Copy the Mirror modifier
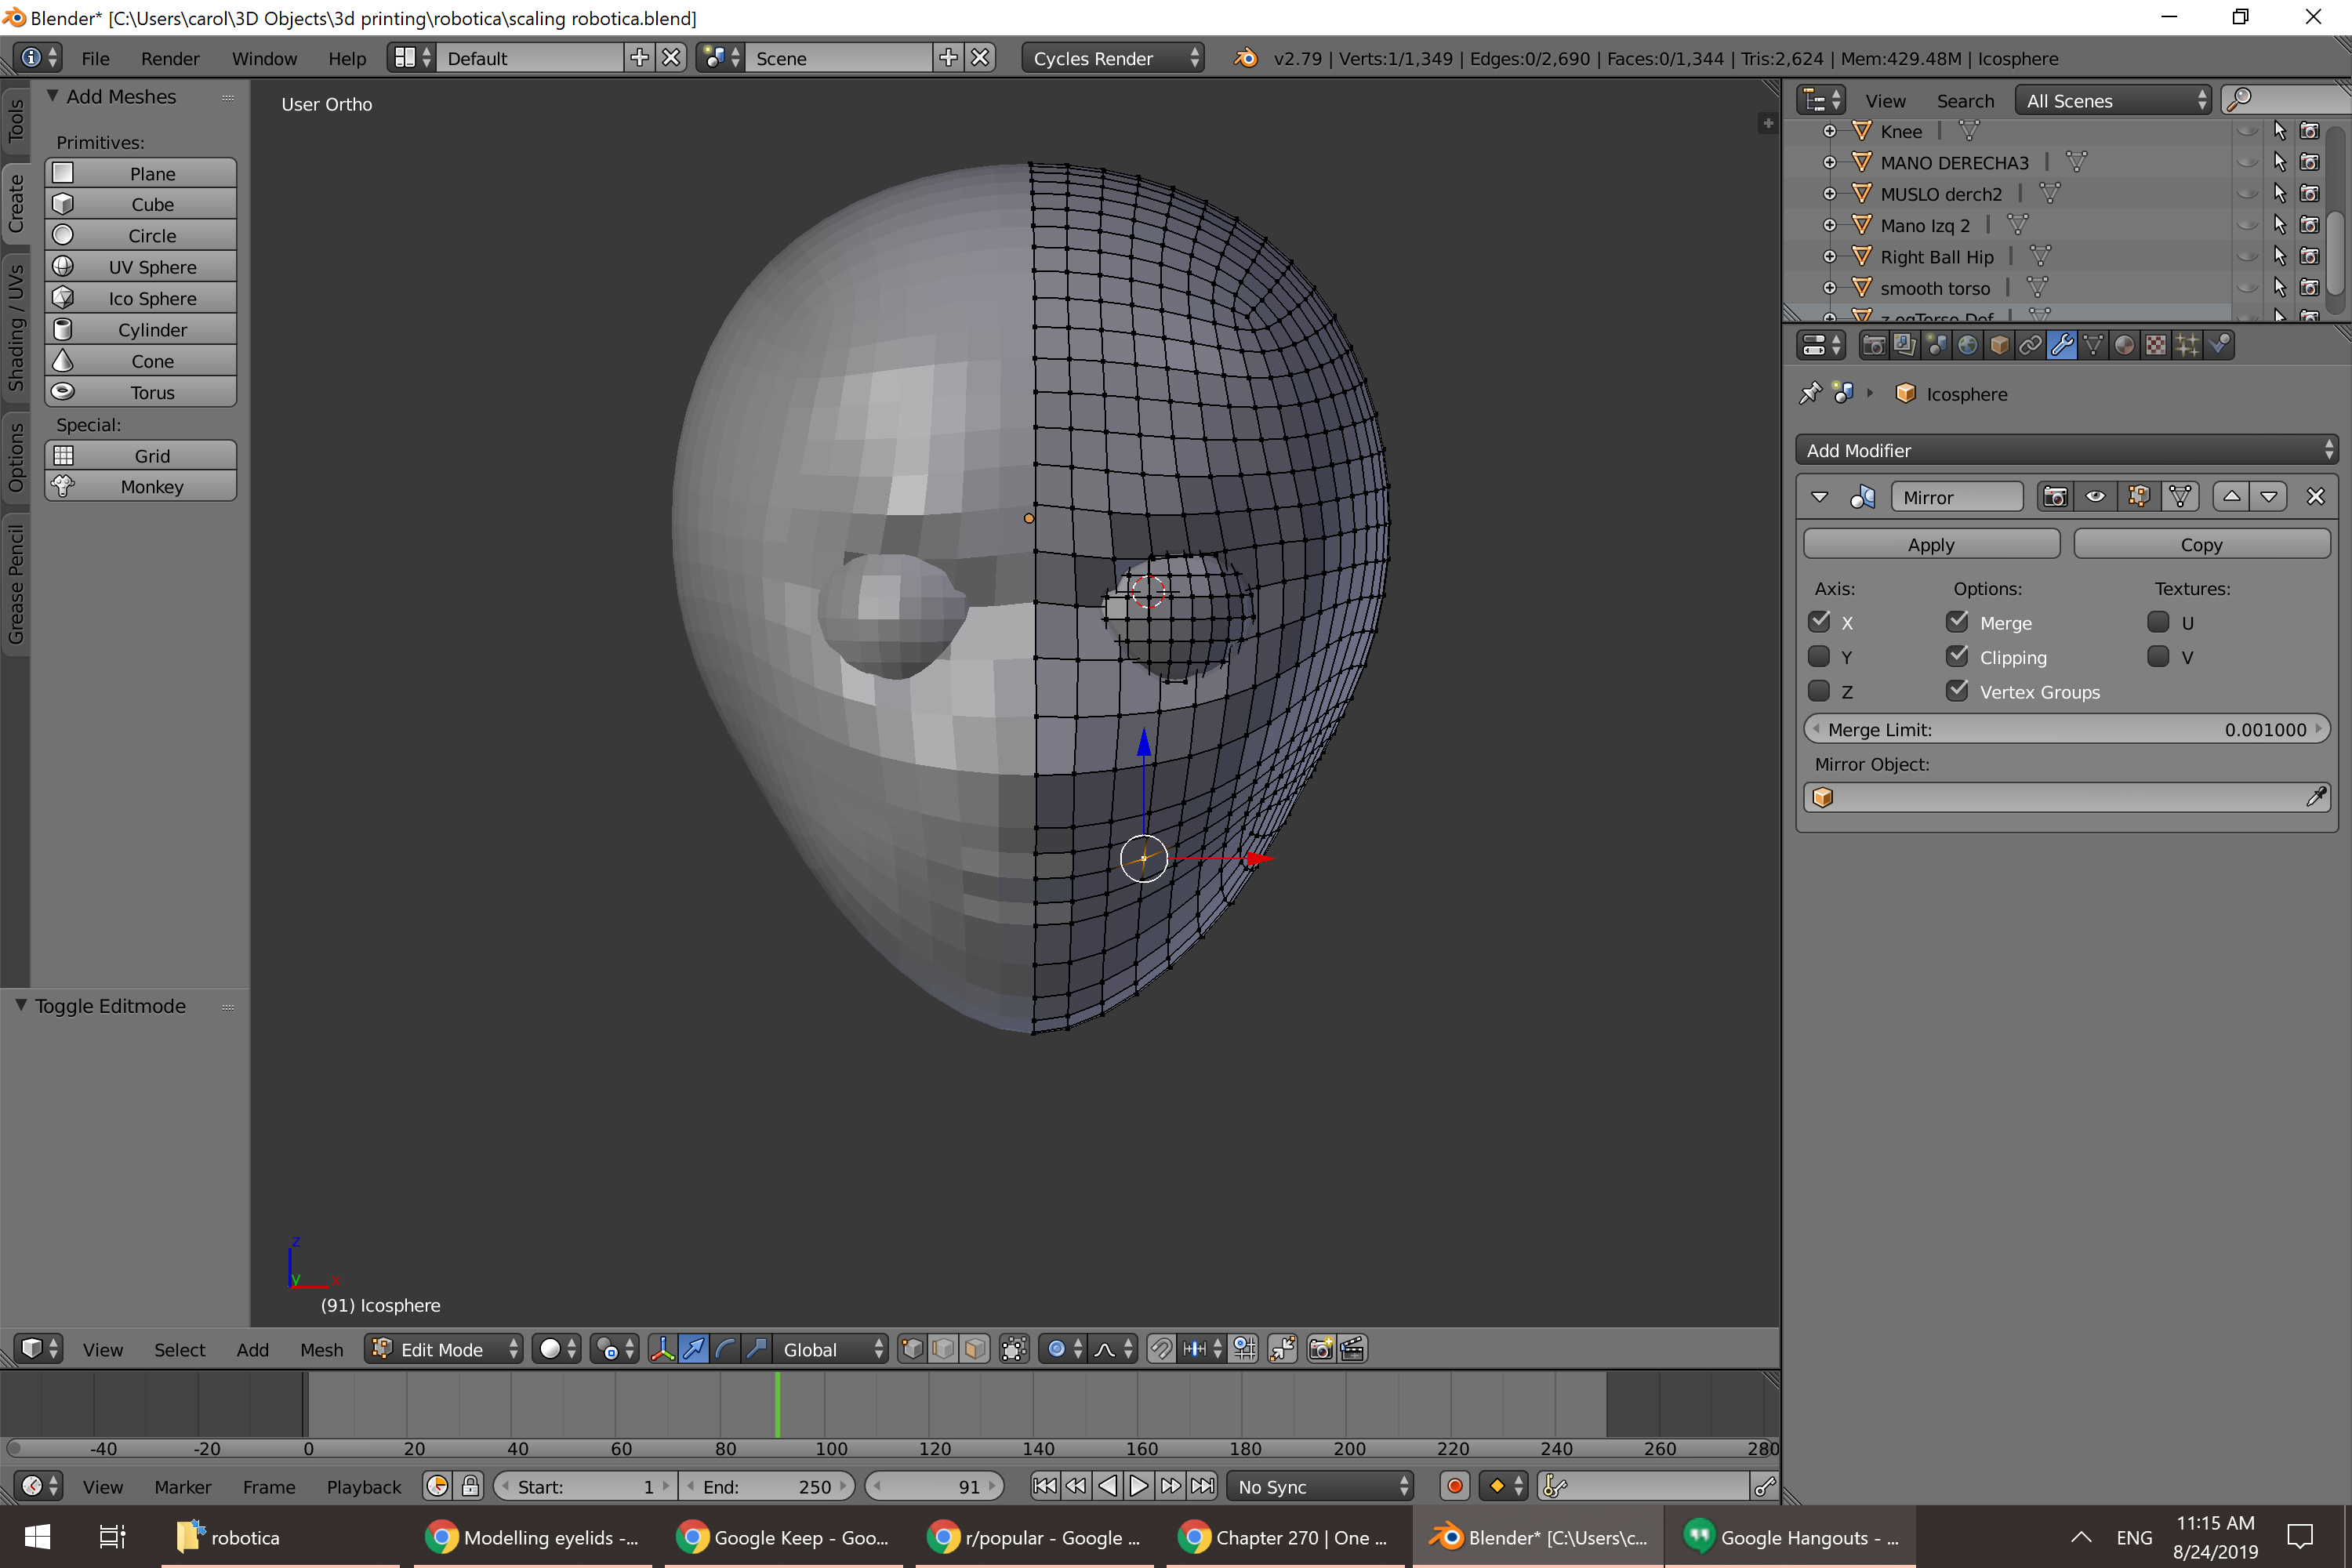 [x=2201, y=545]
